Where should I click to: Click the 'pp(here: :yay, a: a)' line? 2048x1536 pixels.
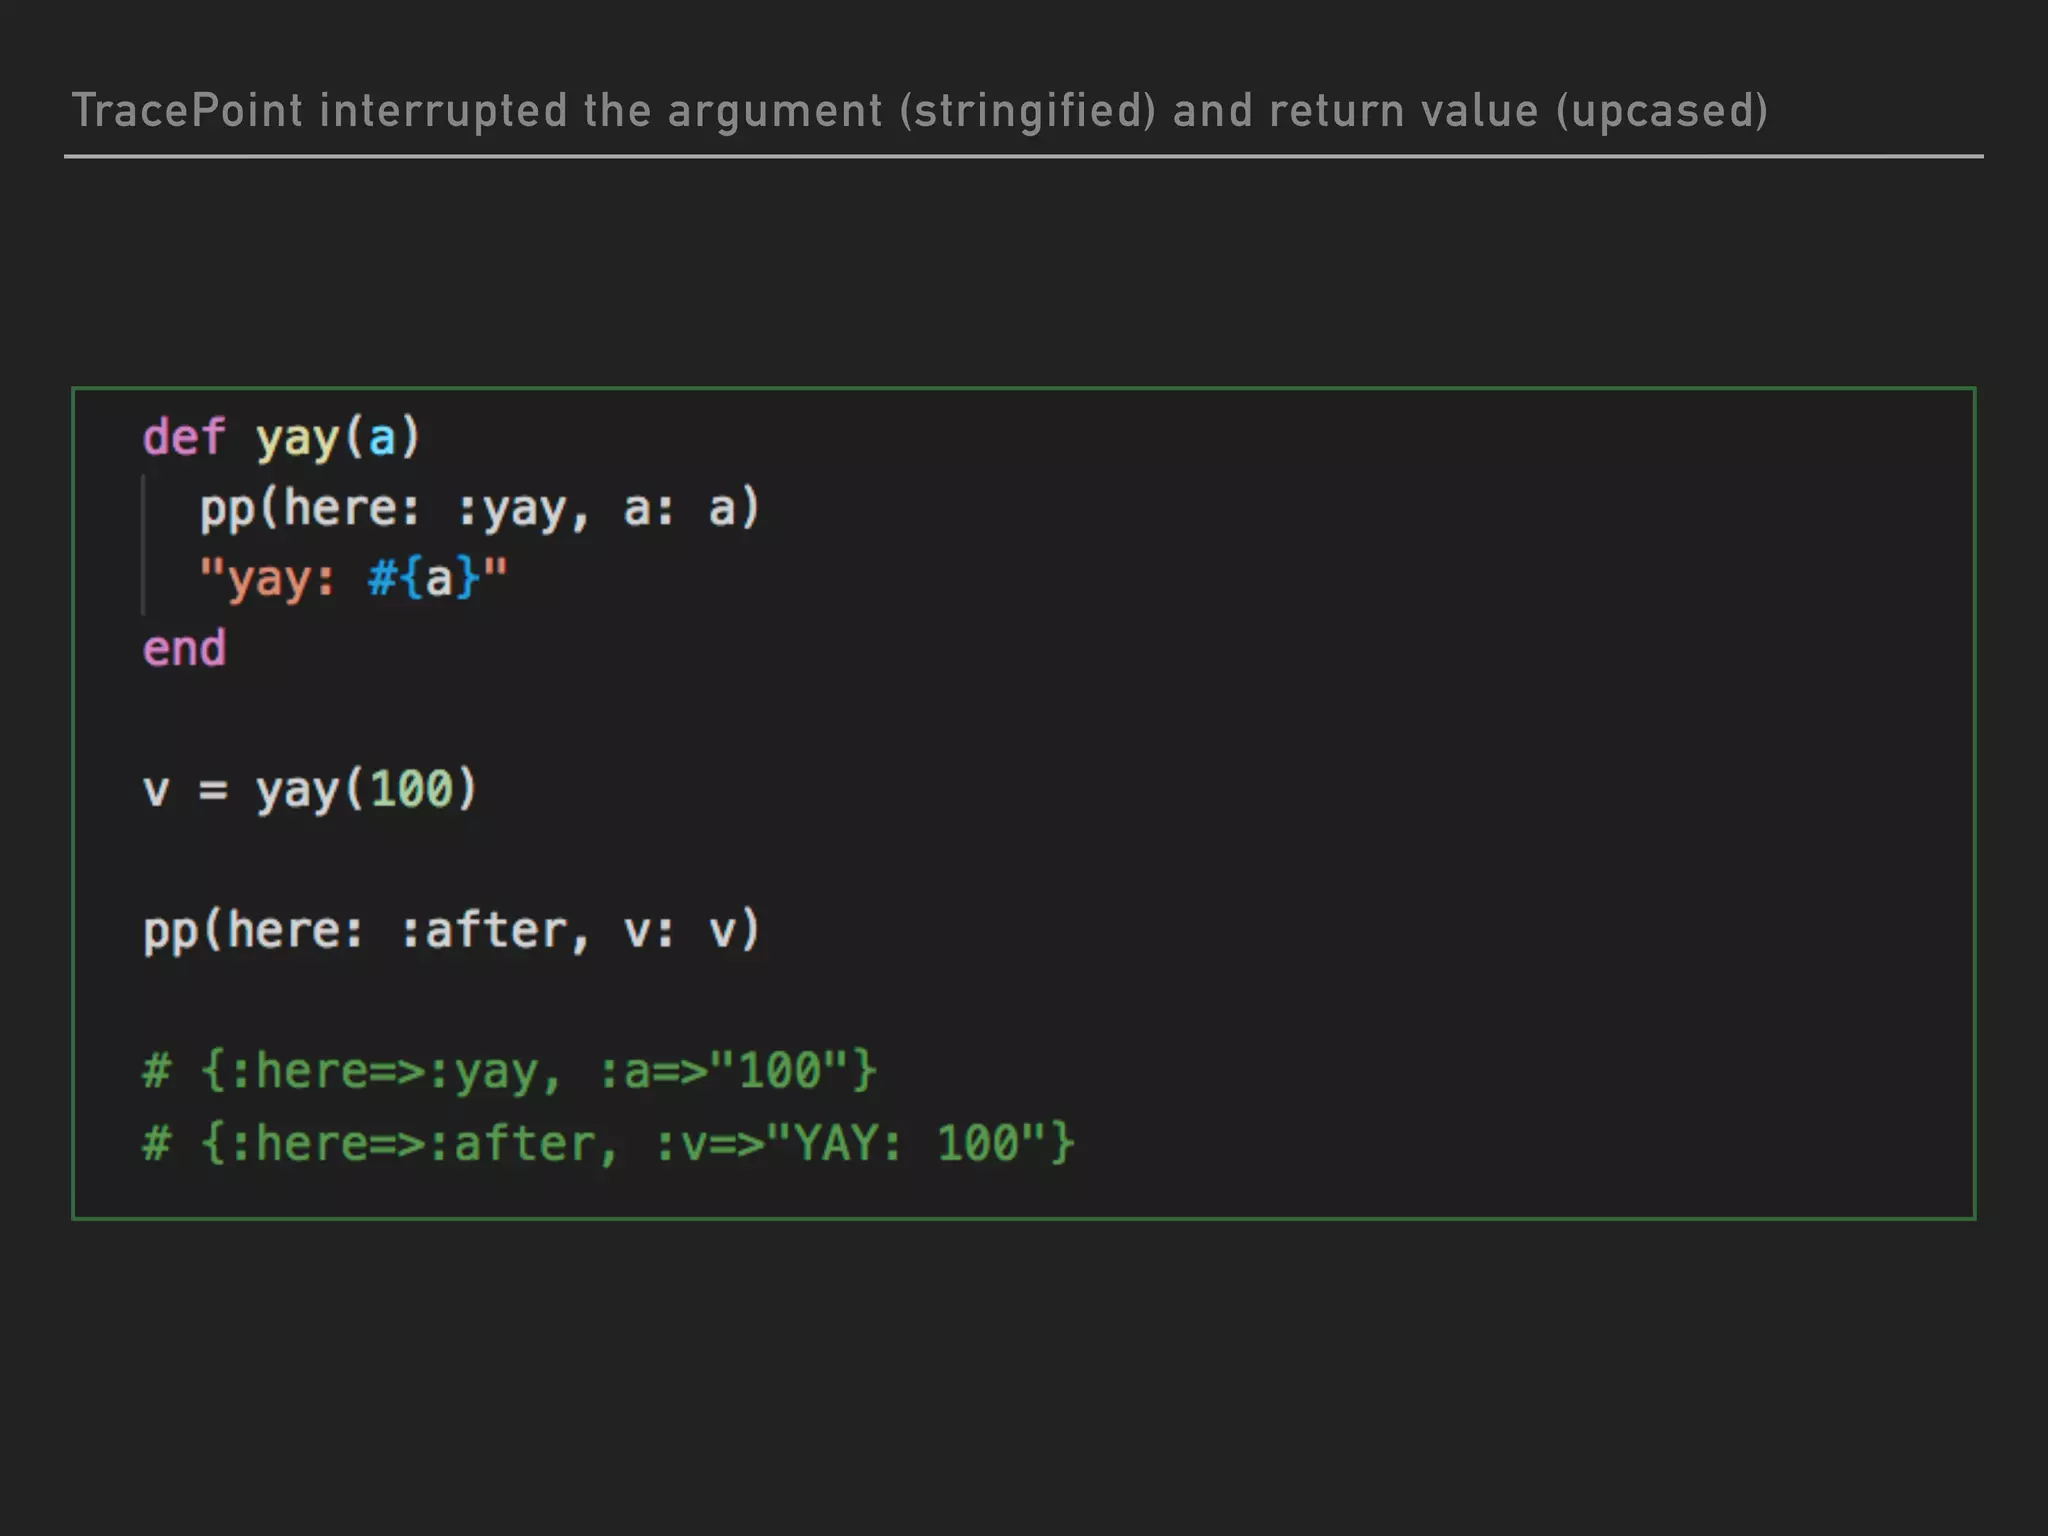(x=480, y=508)
